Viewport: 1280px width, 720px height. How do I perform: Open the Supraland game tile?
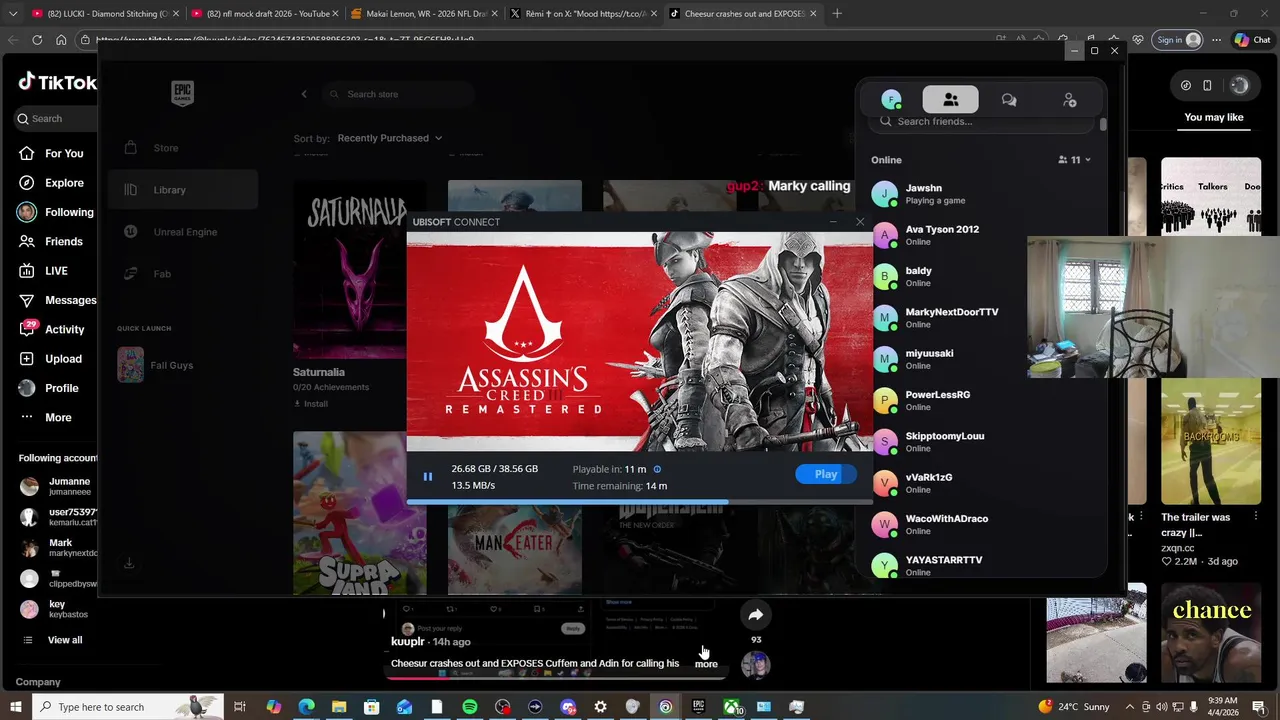coord(359,514)
